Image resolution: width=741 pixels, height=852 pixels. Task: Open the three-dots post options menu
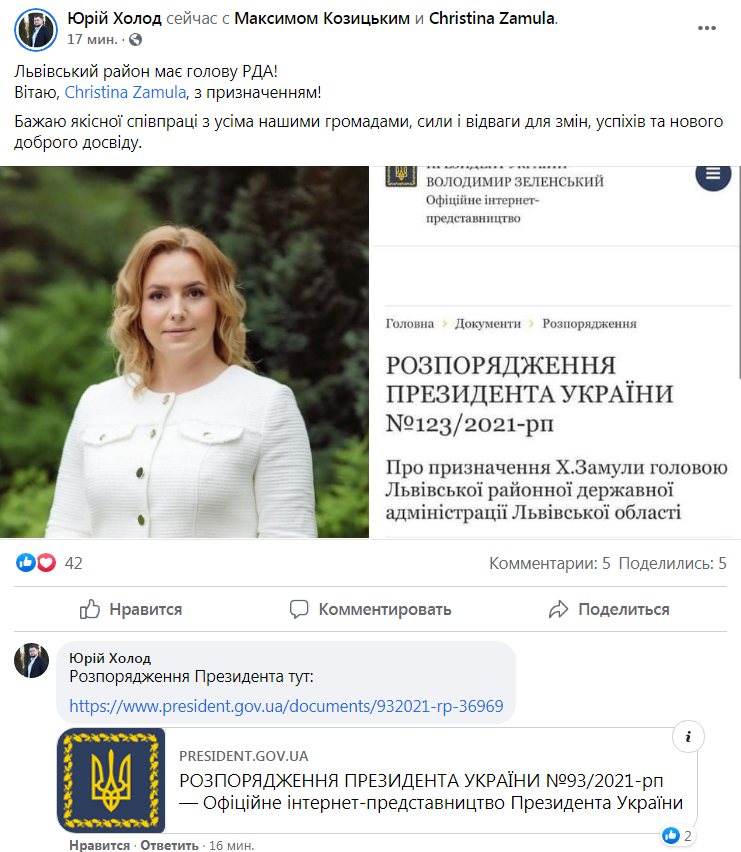[706, 28]
